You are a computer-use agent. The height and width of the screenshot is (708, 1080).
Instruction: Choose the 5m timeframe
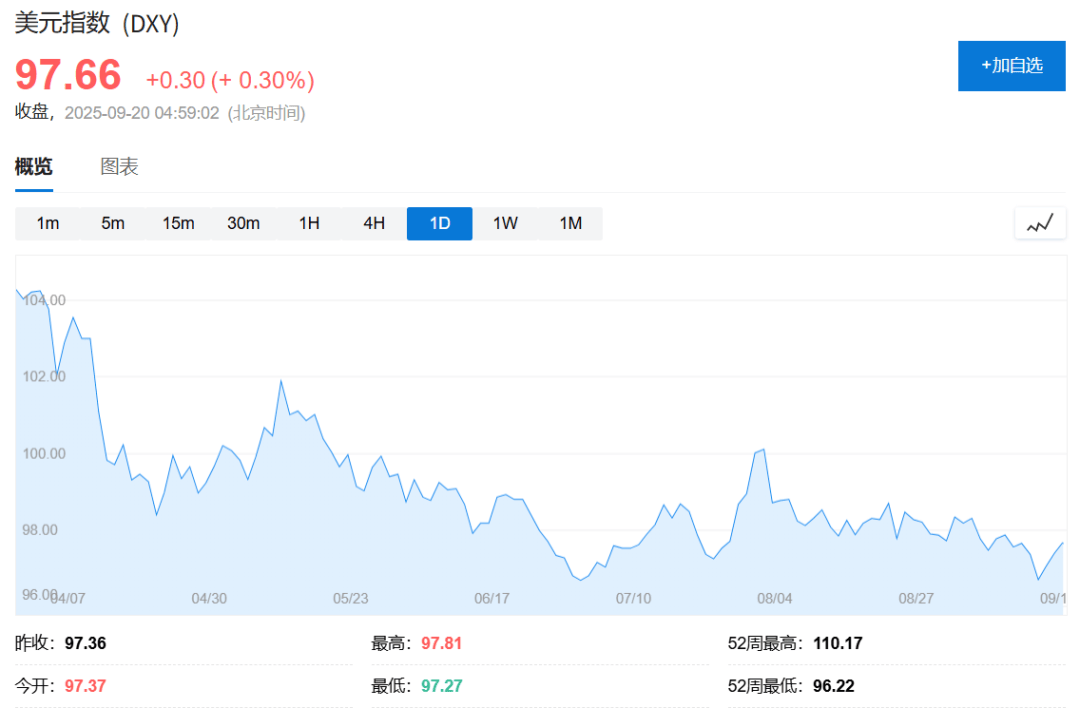[x=113, y=223]
